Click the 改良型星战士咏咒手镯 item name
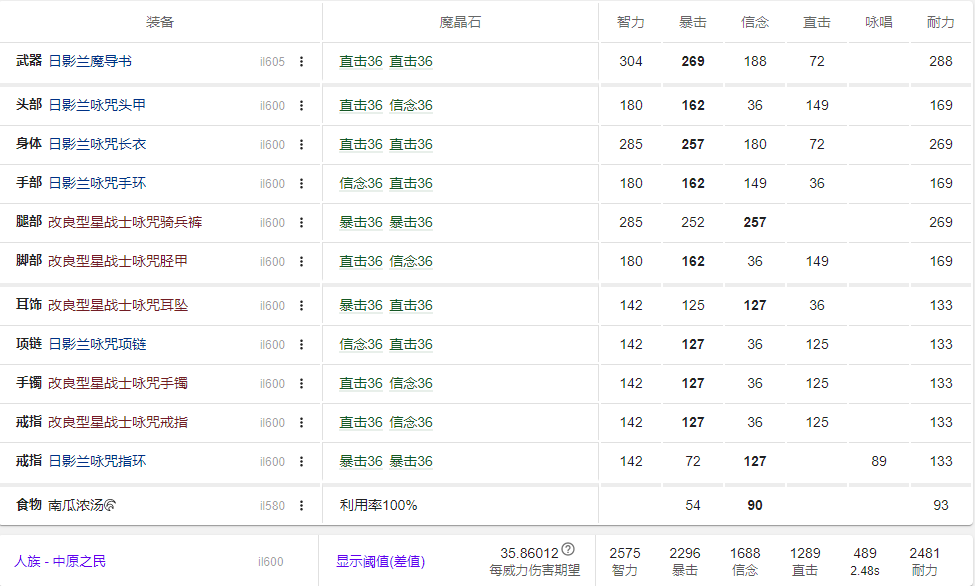 click(x=118, y=383)
